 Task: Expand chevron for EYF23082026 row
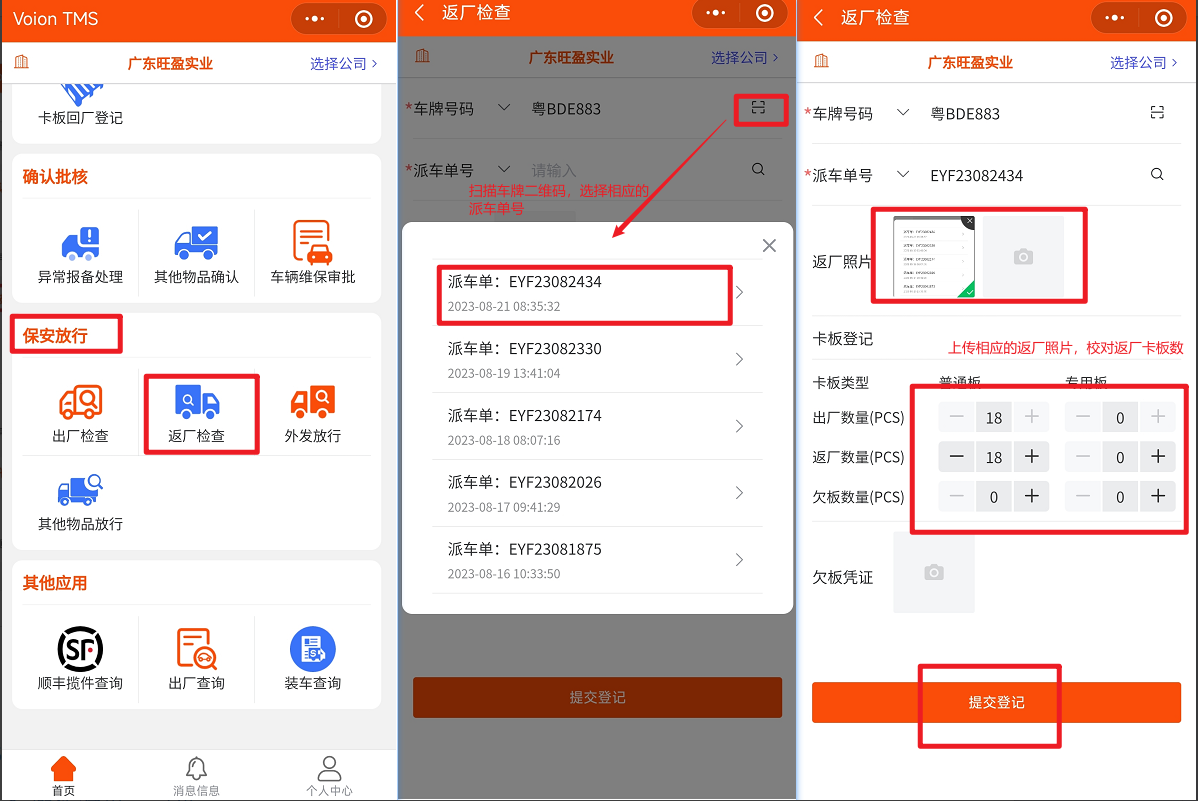[739, 493]
